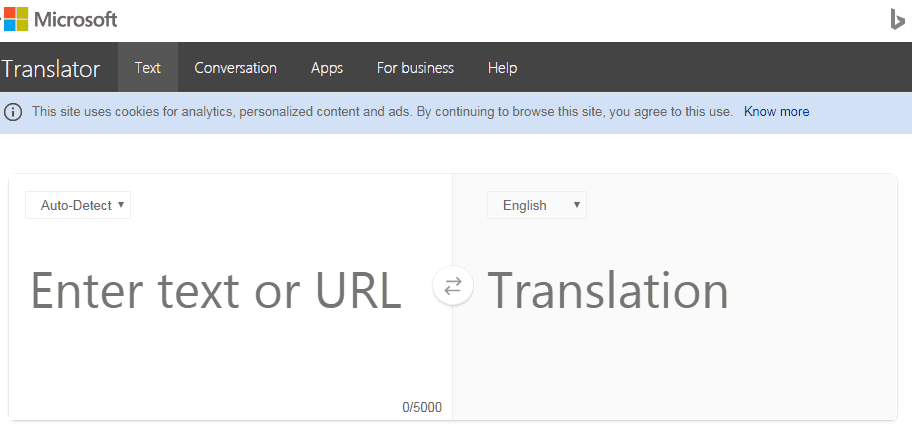Focus the Enter text or URL field
Image resolution: width=912 pixels, height=434 pixels.
(231, 297)
